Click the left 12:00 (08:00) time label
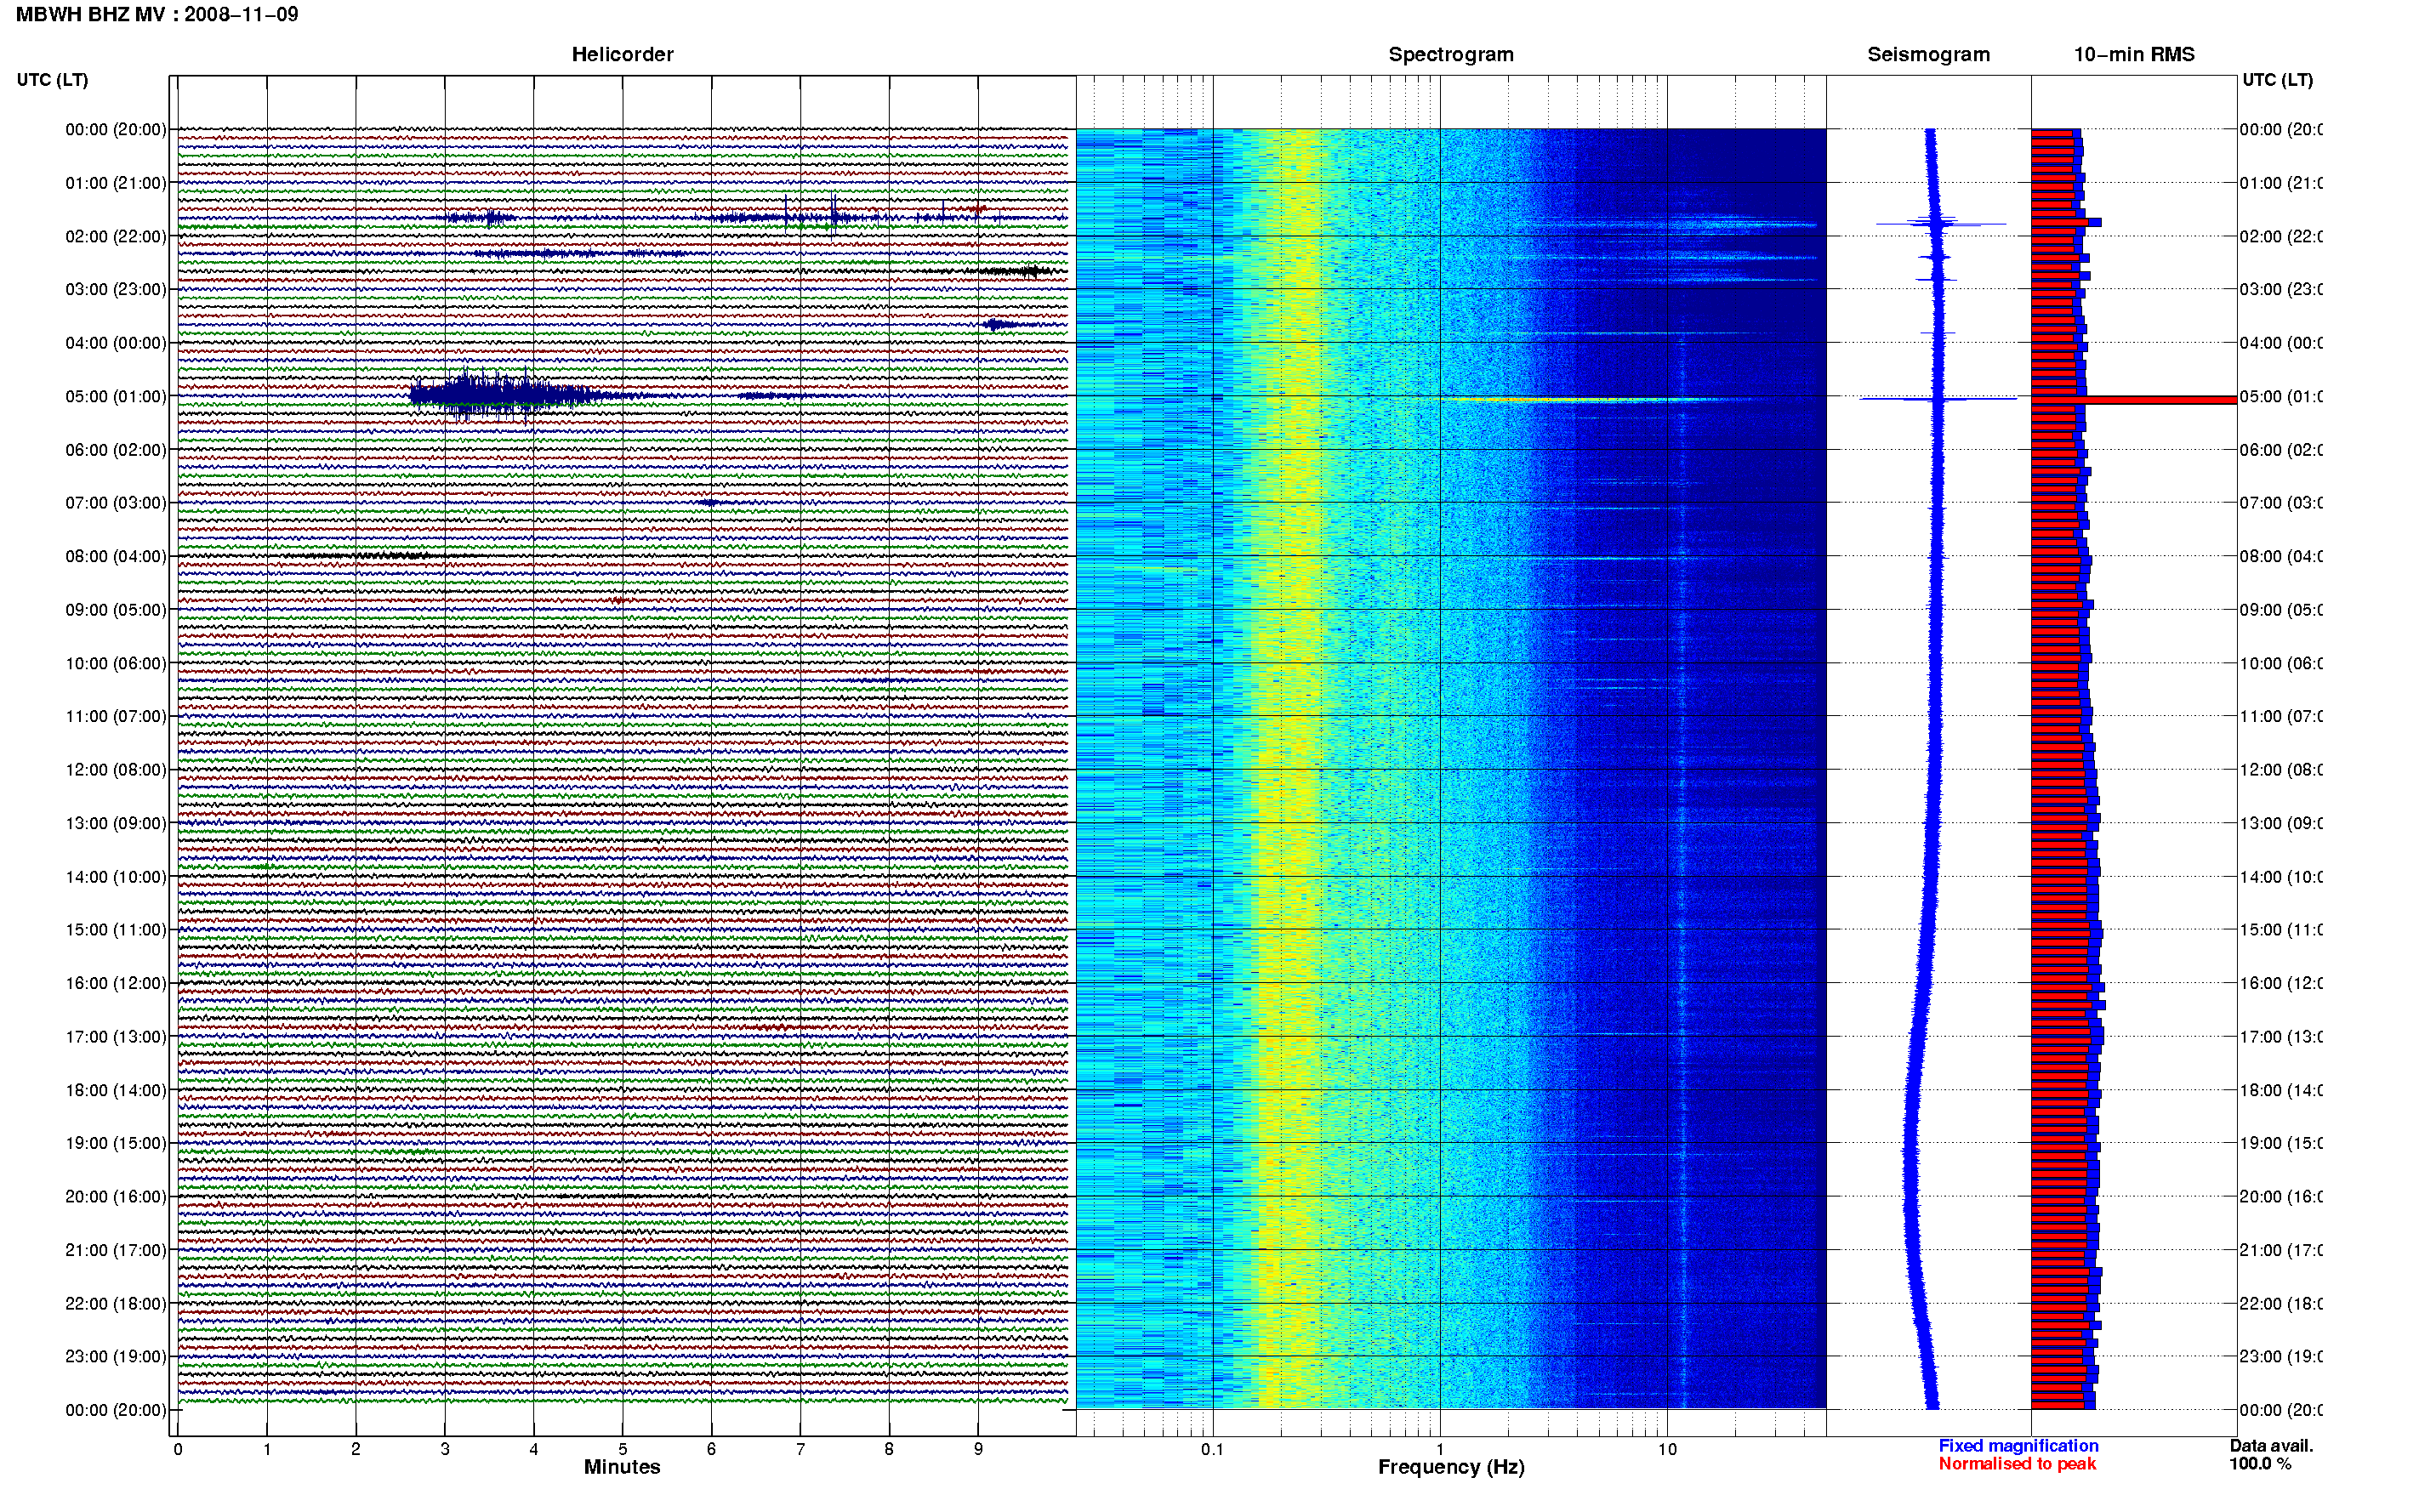The width and height of the screenshot is (2419, 1512). click(x=116, y=770)
